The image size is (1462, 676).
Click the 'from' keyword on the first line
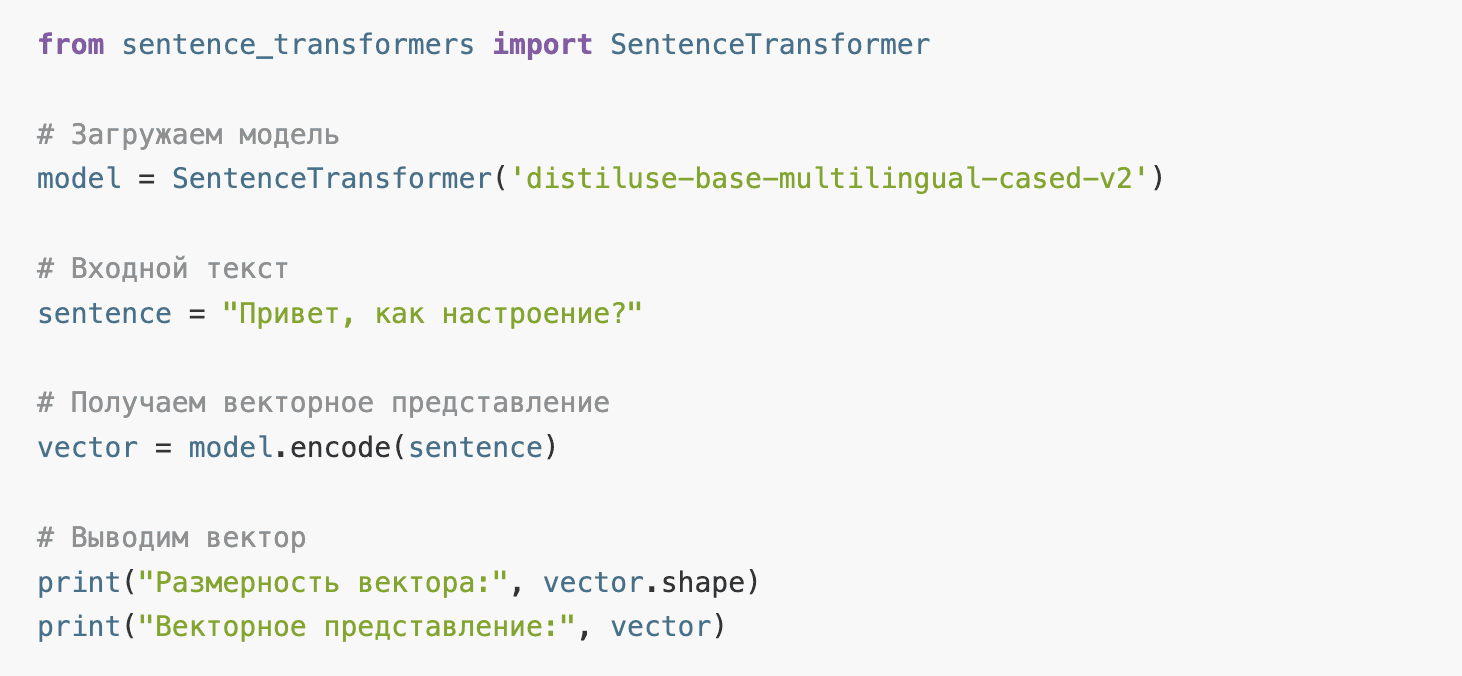[71, 45]
